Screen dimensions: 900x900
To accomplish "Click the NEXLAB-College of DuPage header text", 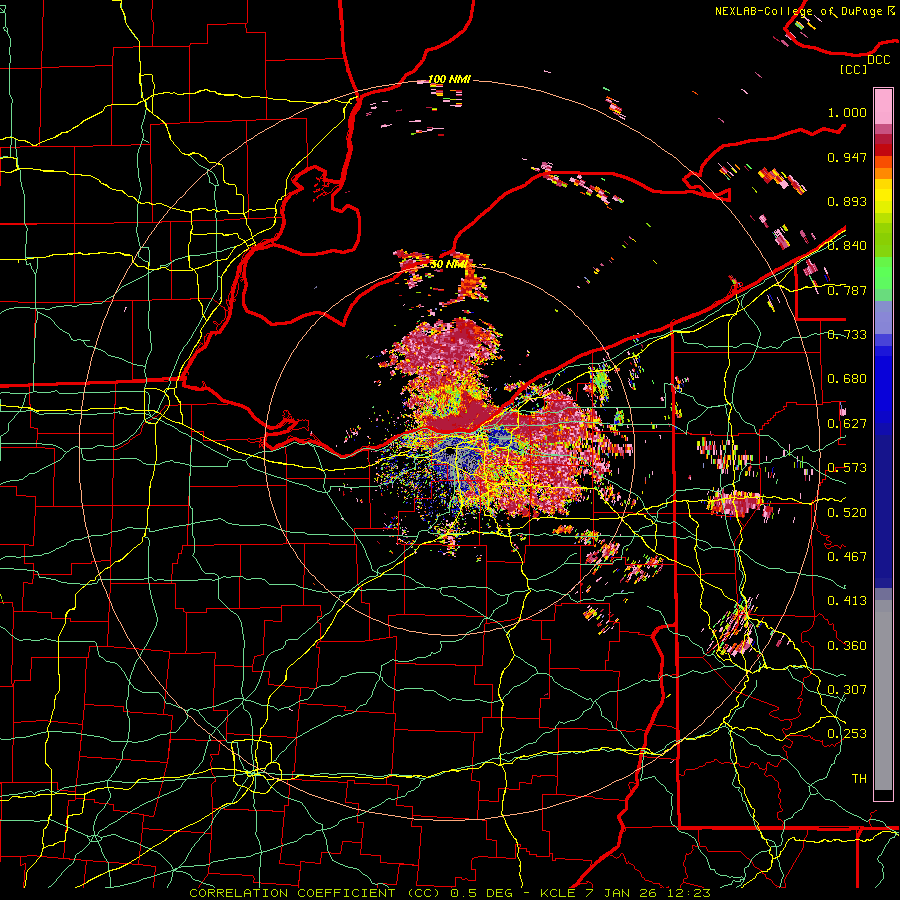I will [x=805, y=11].
